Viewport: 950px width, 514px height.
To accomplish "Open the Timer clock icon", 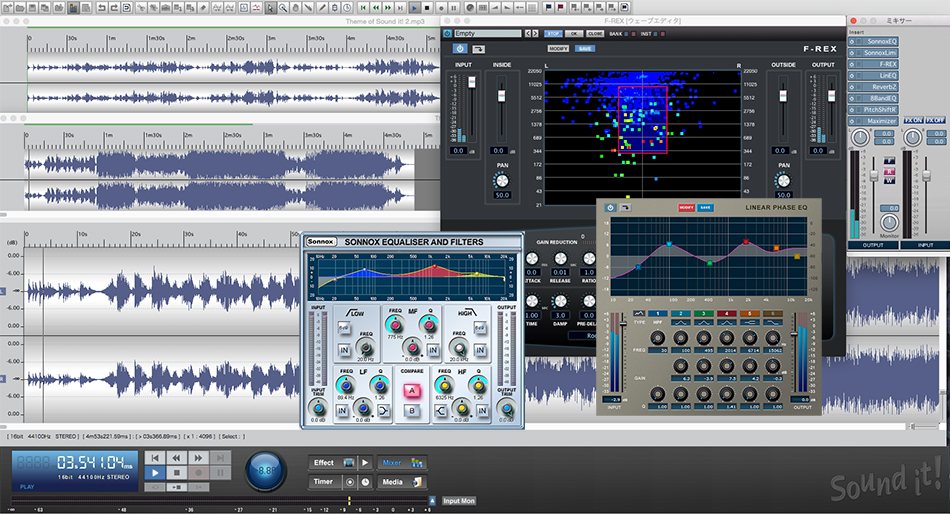I will (x=365, y=482).
